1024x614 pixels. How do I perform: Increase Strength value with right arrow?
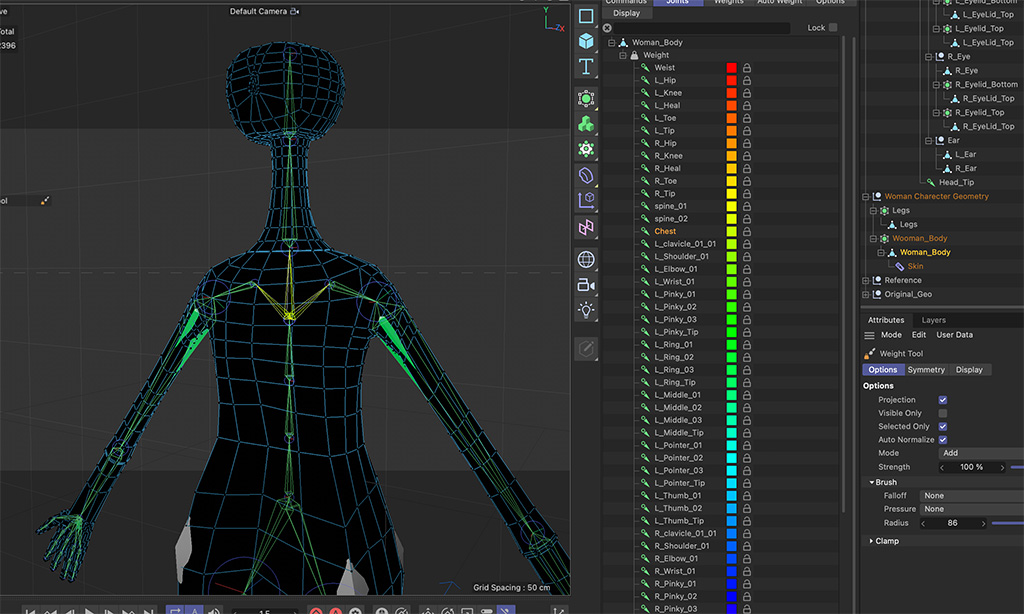tap(1002, 468)
